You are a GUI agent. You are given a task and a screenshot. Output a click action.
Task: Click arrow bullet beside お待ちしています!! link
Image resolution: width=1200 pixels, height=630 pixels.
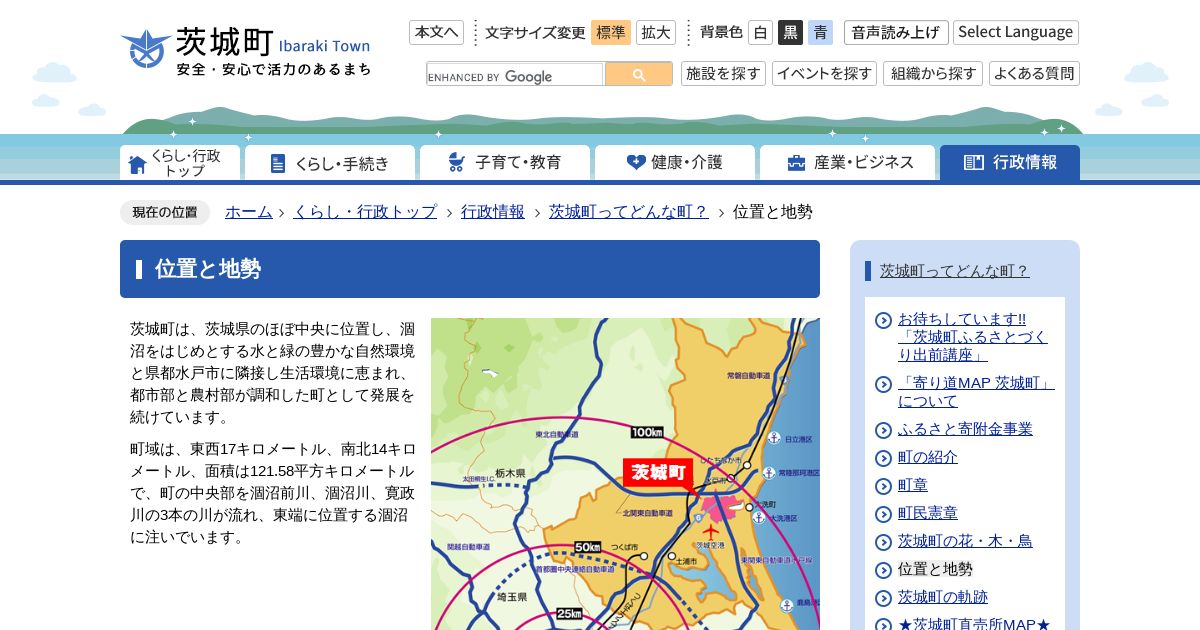[x=883, y=320]
